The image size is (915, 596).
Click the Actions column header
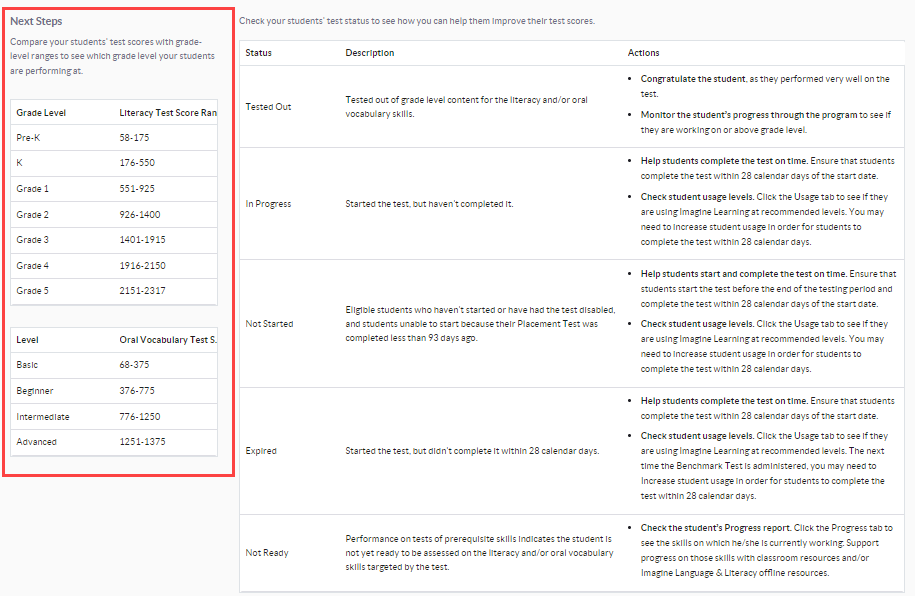(x=643, y=53)
